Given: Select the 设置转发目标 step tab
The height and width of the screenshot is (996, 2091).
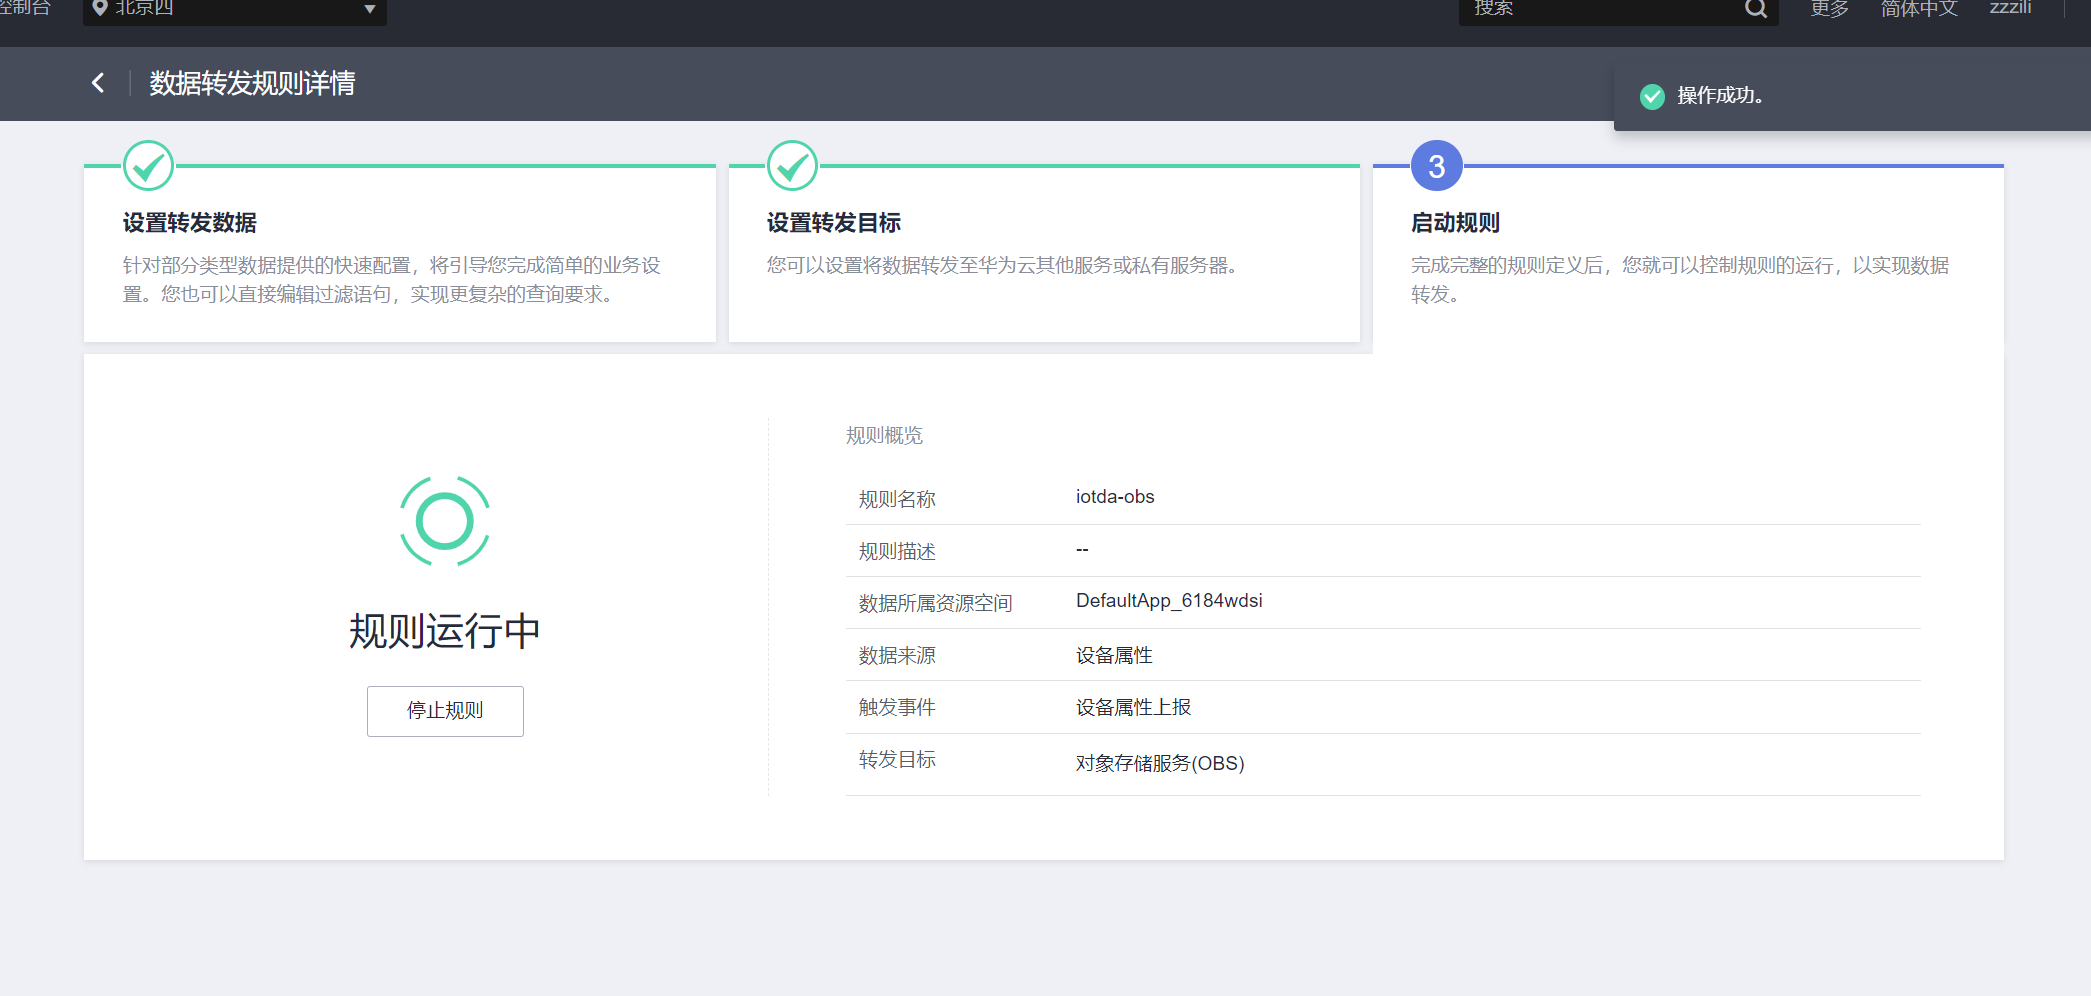Looking at the screenshot, I should 1044,254.
